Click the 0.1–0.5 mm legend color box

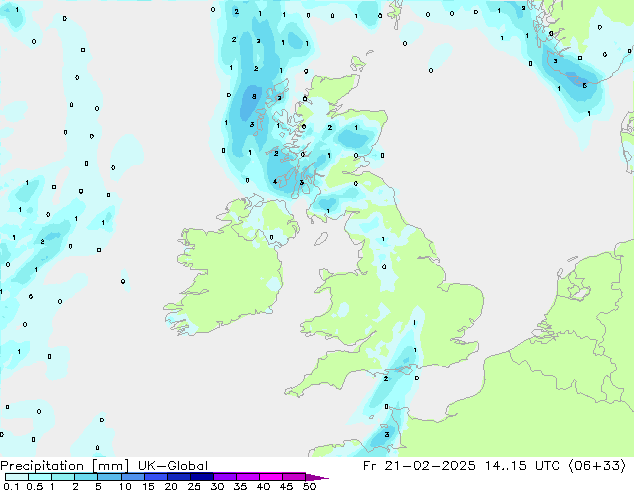tap(17, 477)
